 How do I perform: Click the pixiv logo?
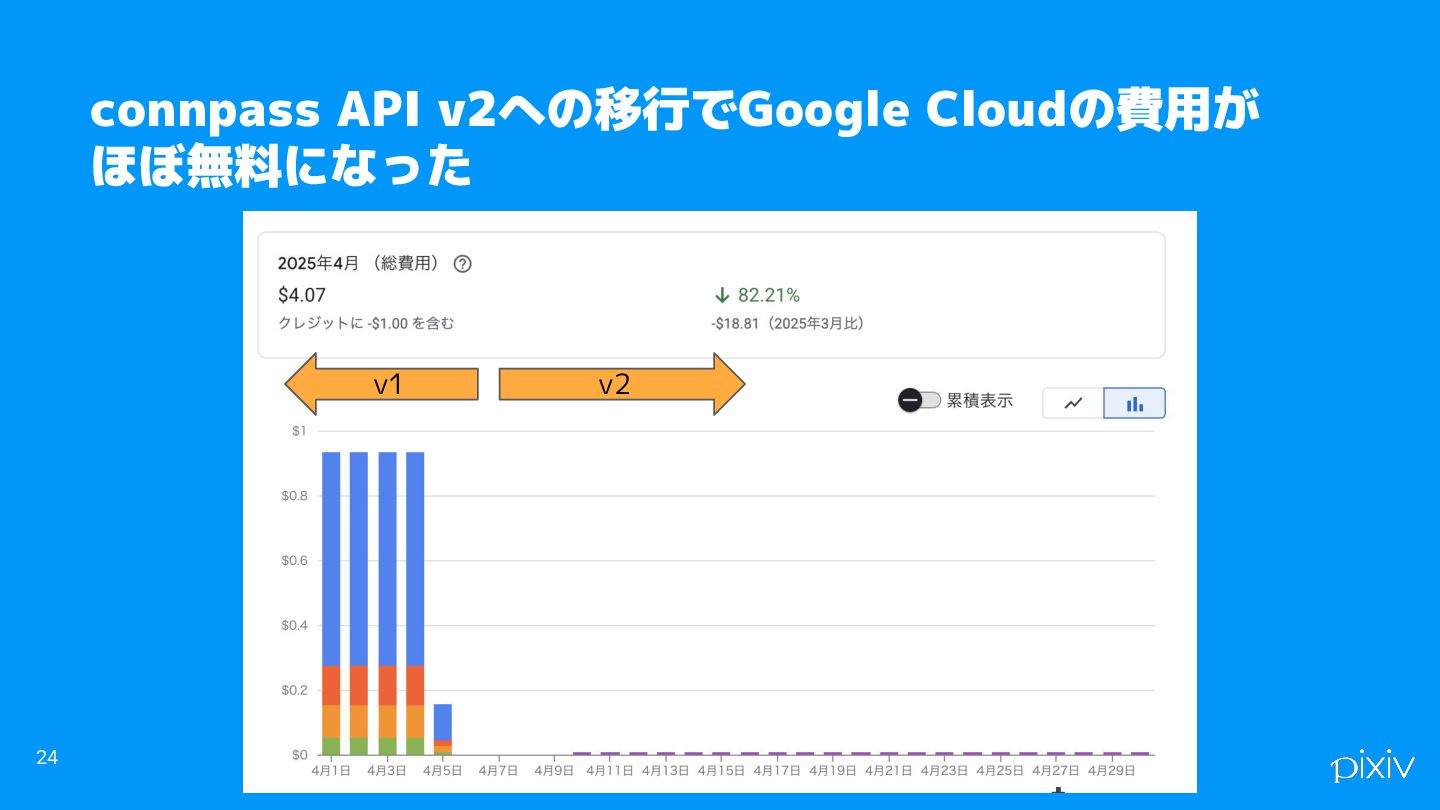[1372, 765]
